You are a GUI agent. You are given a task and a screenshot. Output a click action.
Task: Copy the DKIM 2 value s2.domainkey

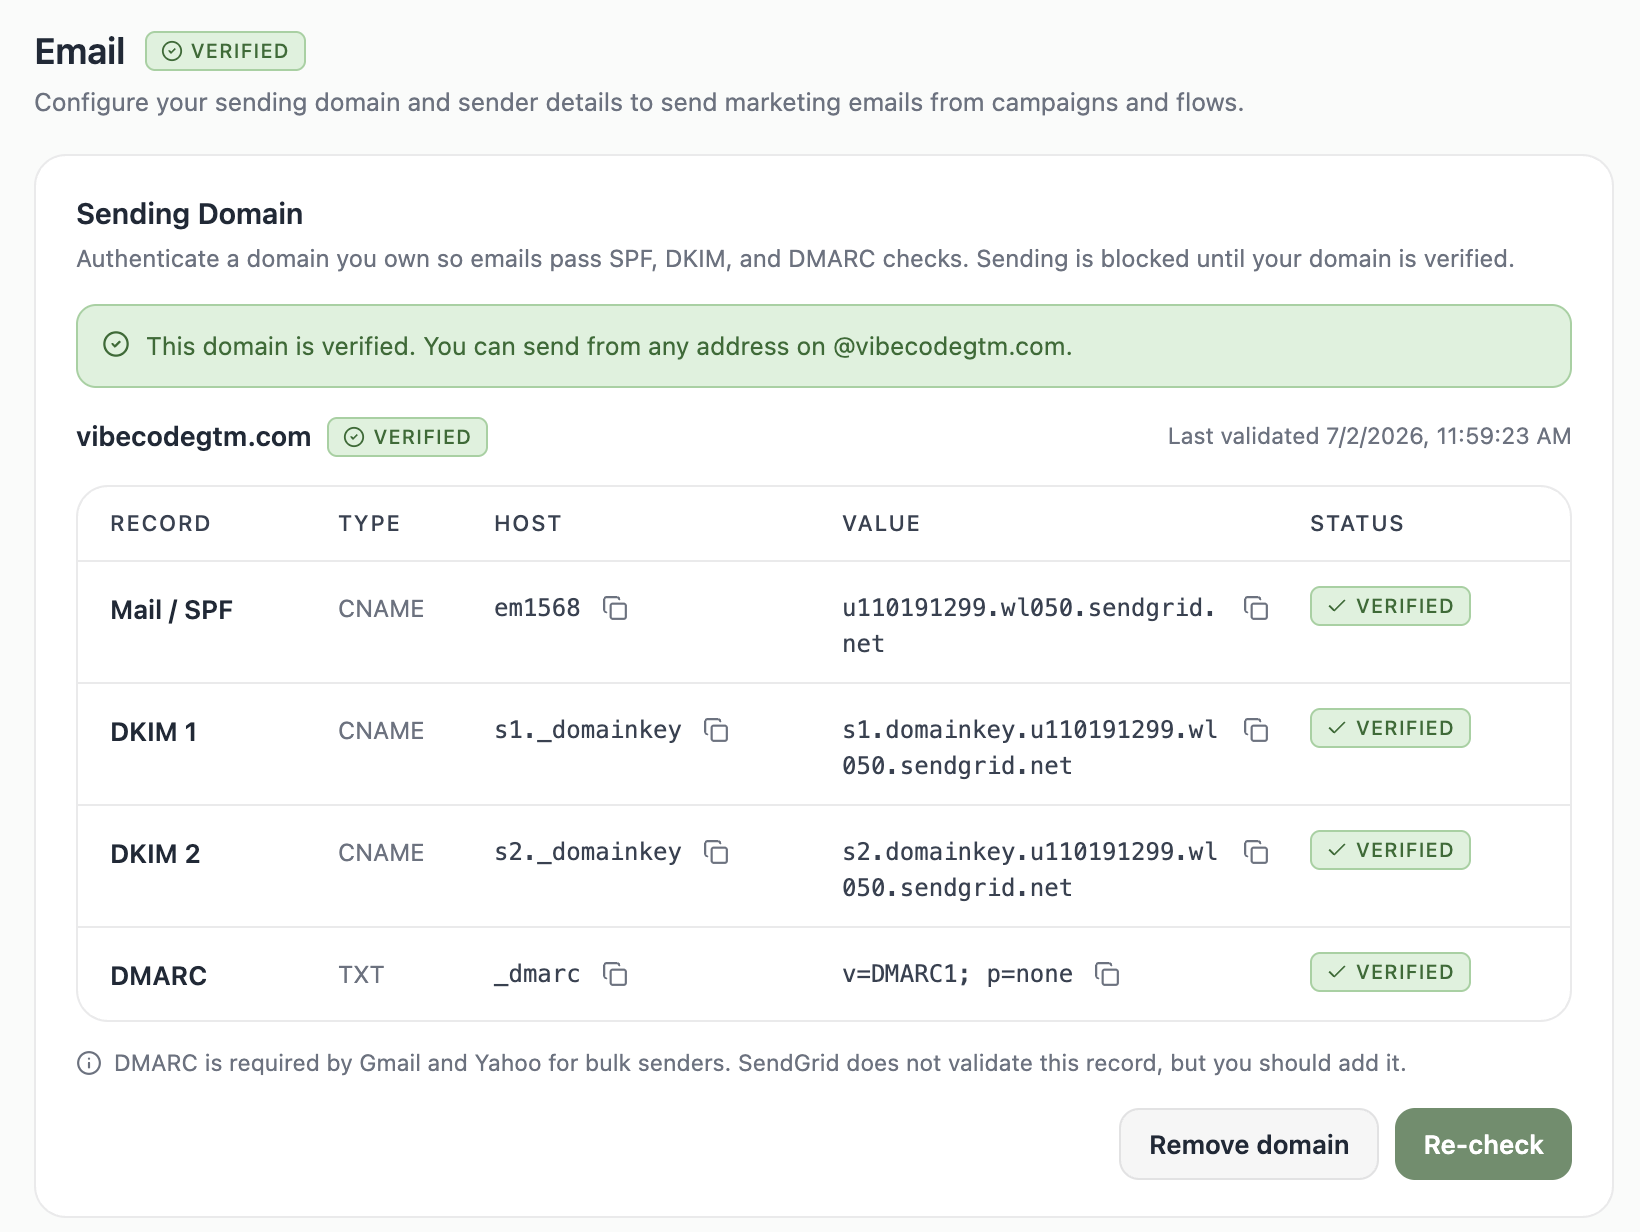1256,852
